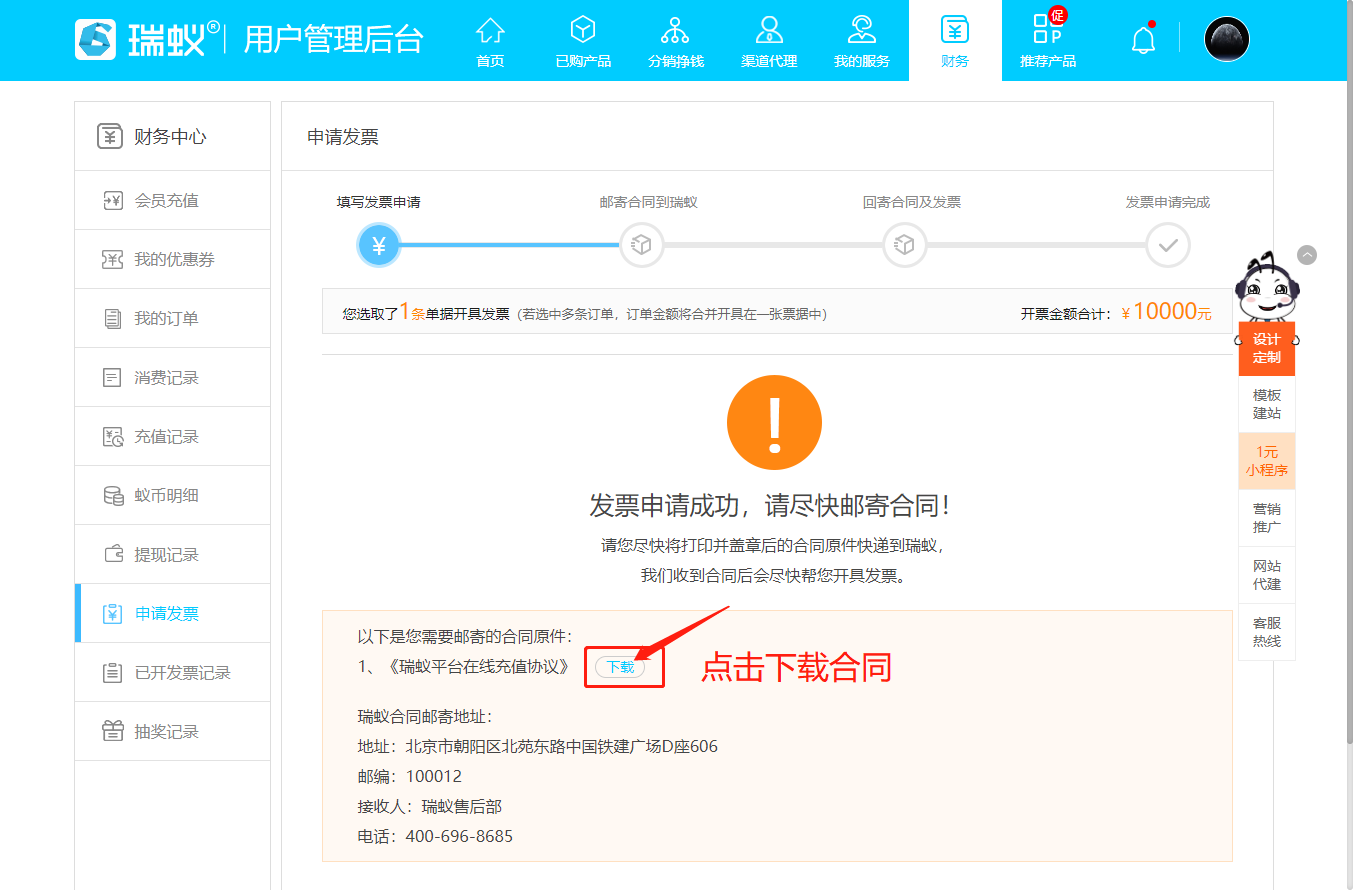This screenshot has height=890, width=1353.
Task: Click the 消费记录 list icon
Action: point(113,377)
